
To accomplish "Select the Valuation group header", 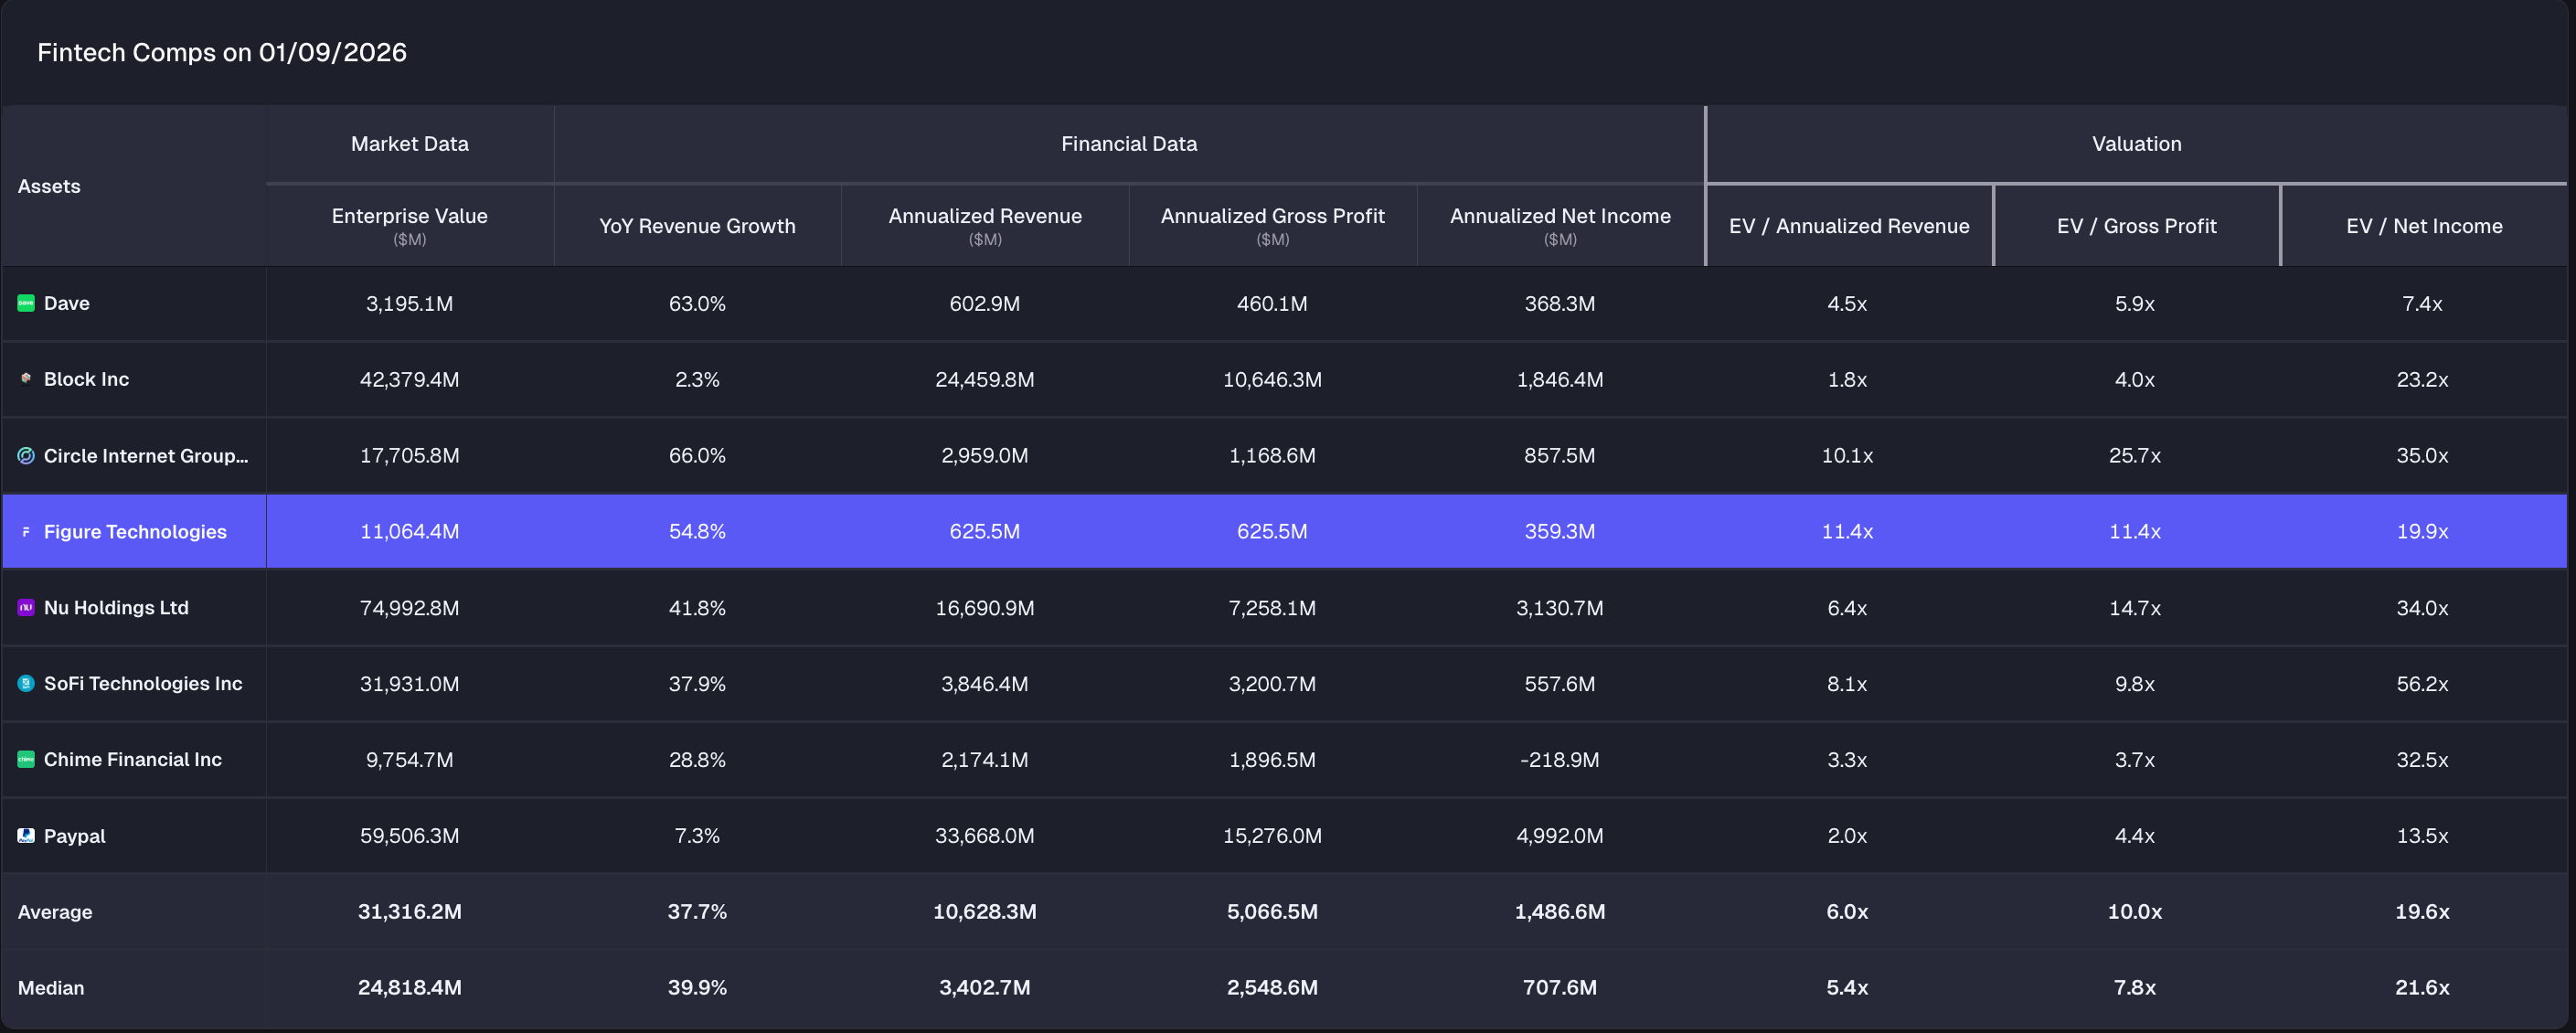I will [2136, 144].
